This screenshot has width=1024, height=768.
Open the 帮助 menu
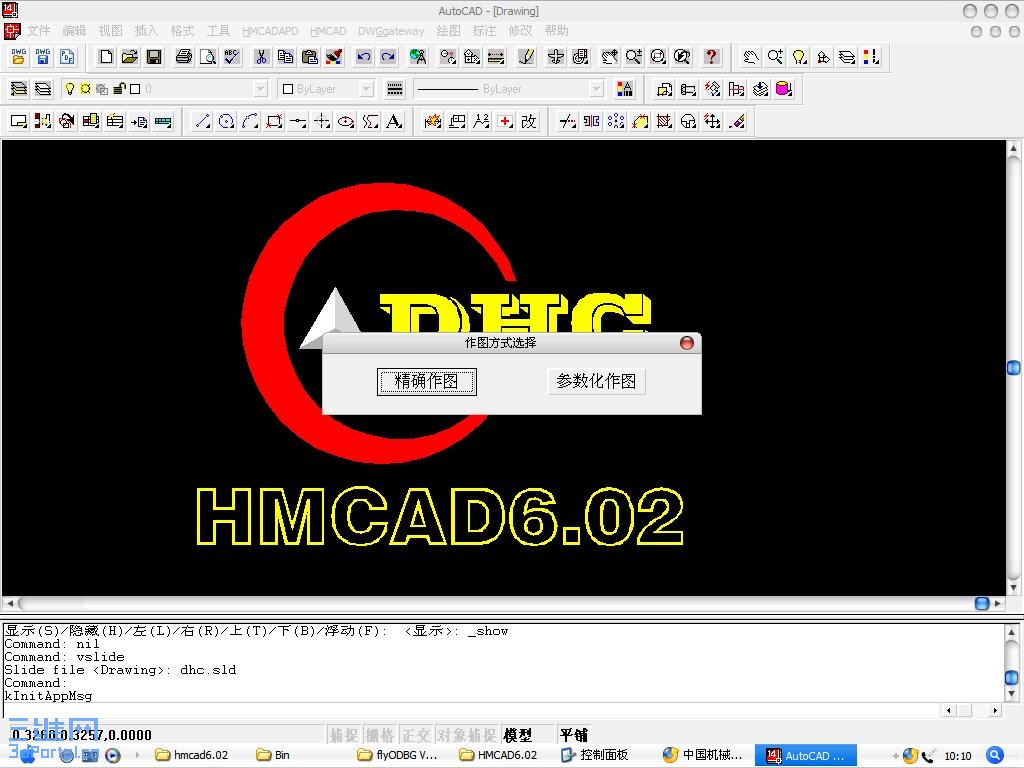(556, 31)
